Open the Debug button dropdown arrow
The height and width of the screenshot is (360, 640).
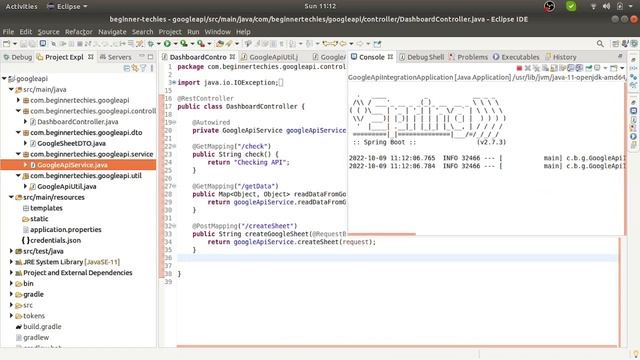click(x=158, y=44)
